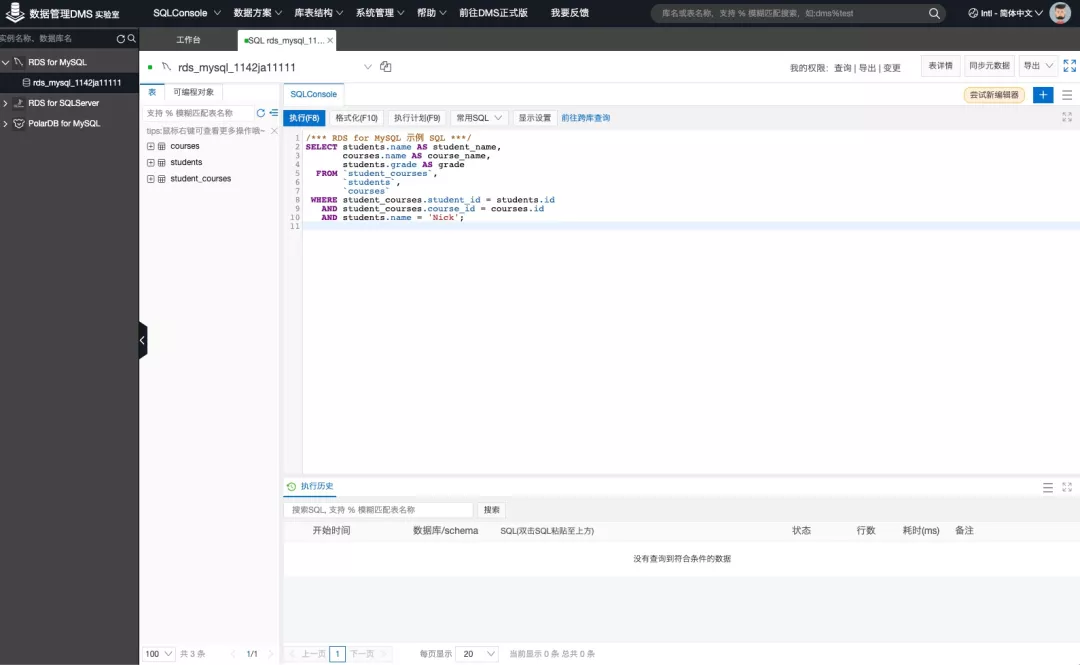The height and width of the screenshot is (665, 1080).
Task: Click the RDS for MySQL dolphin icon
Action: tap(19, 62)
